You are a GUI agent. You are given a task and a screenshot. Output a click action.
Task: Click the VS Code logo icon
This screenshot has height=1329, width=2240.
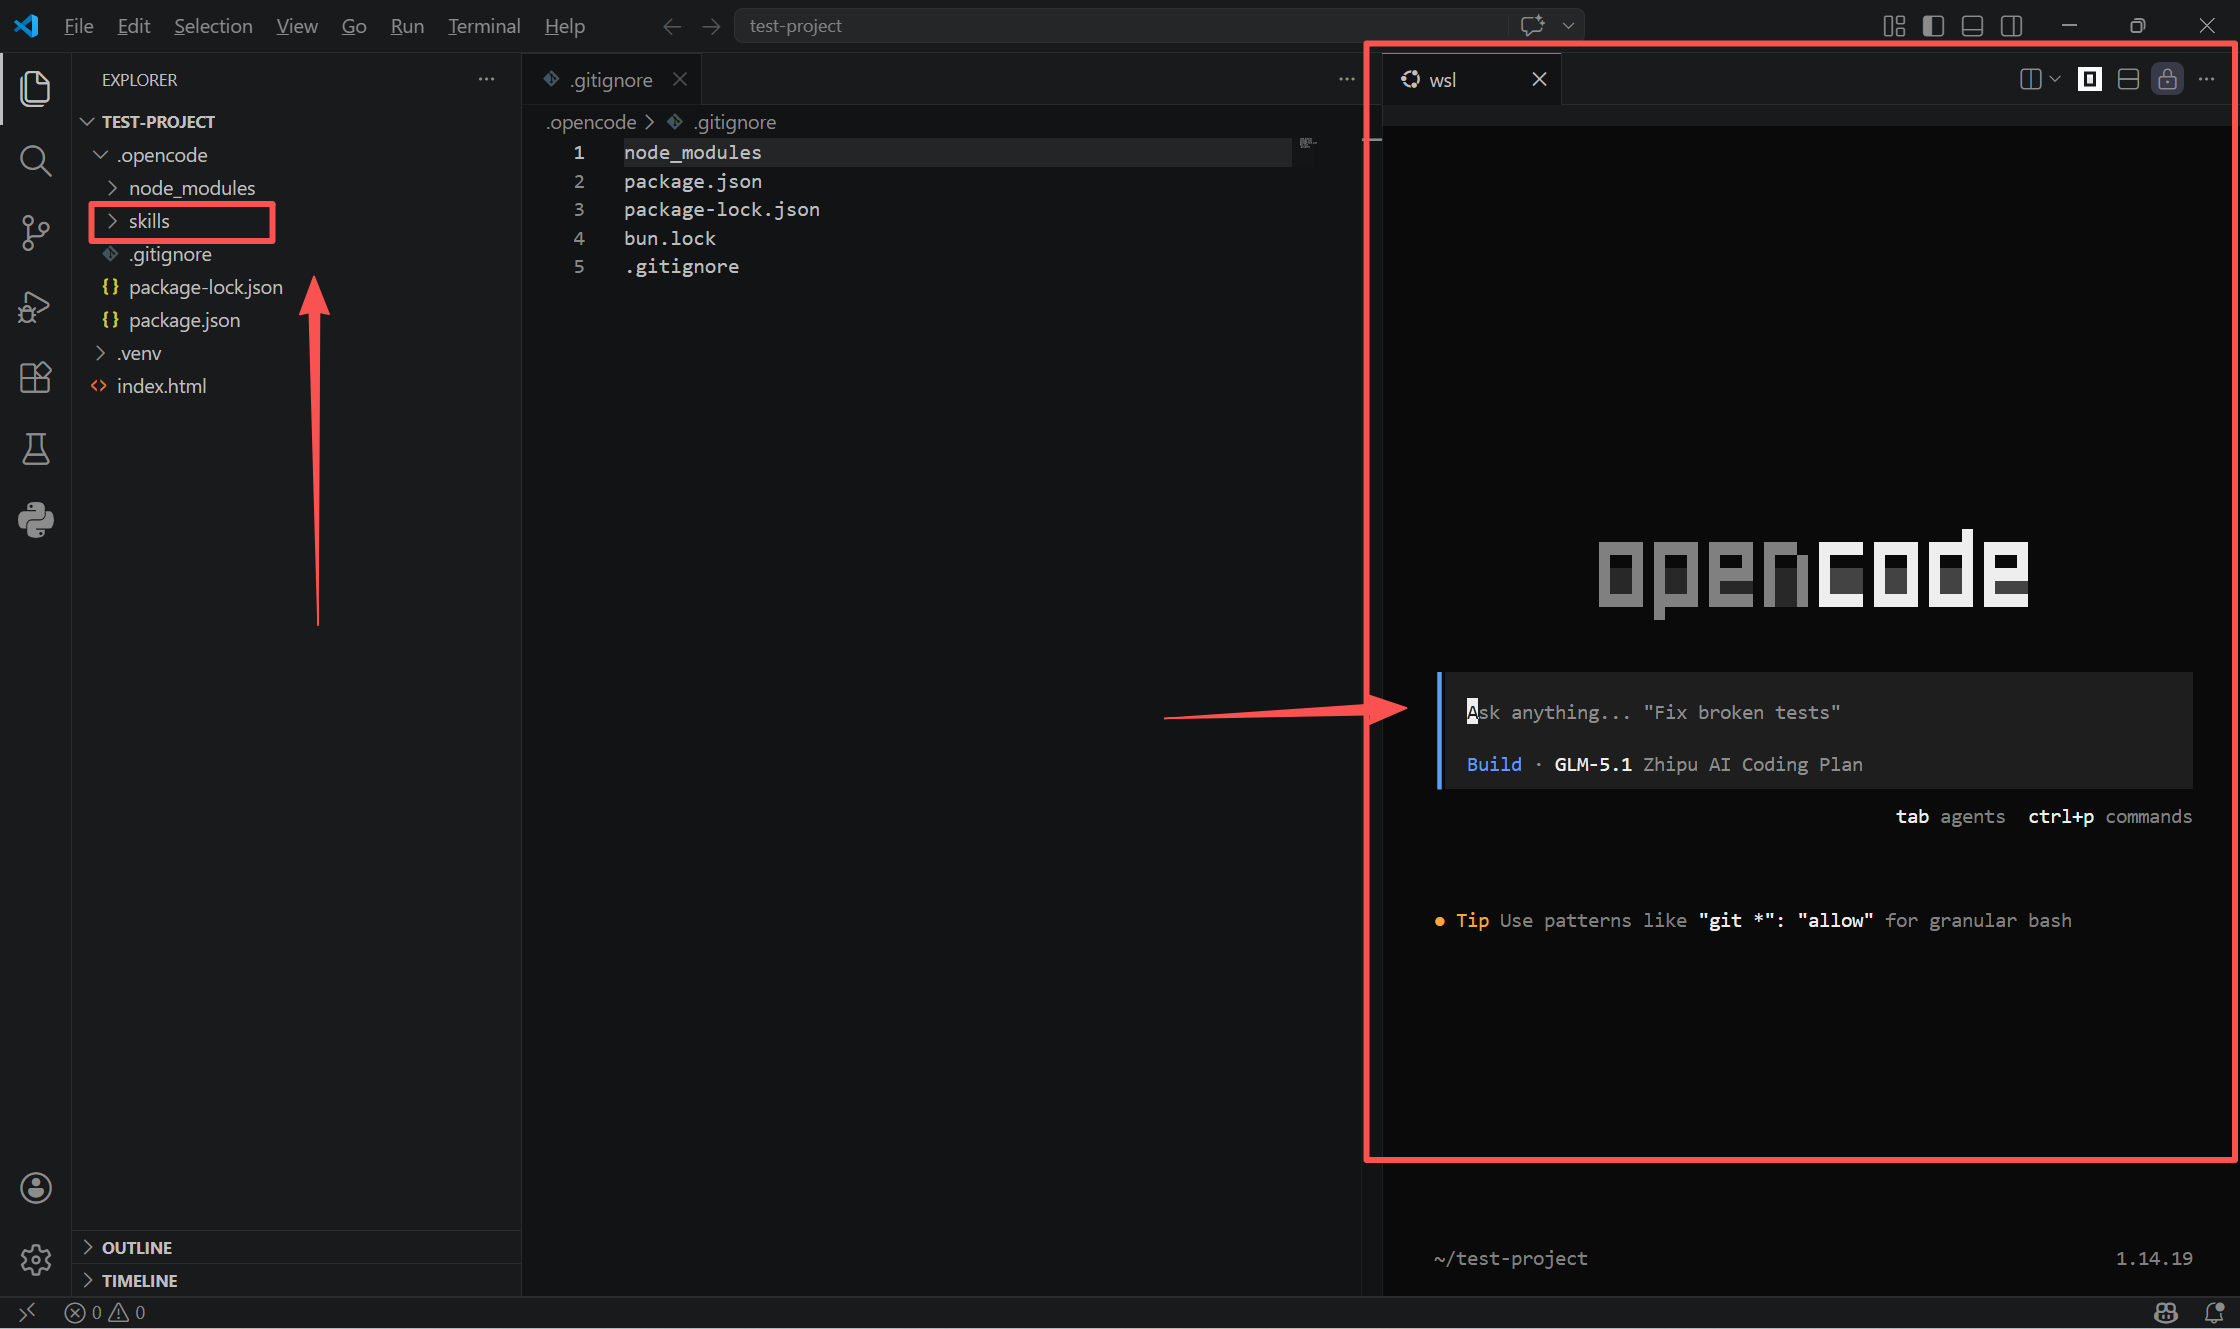(x=27, y=25)
